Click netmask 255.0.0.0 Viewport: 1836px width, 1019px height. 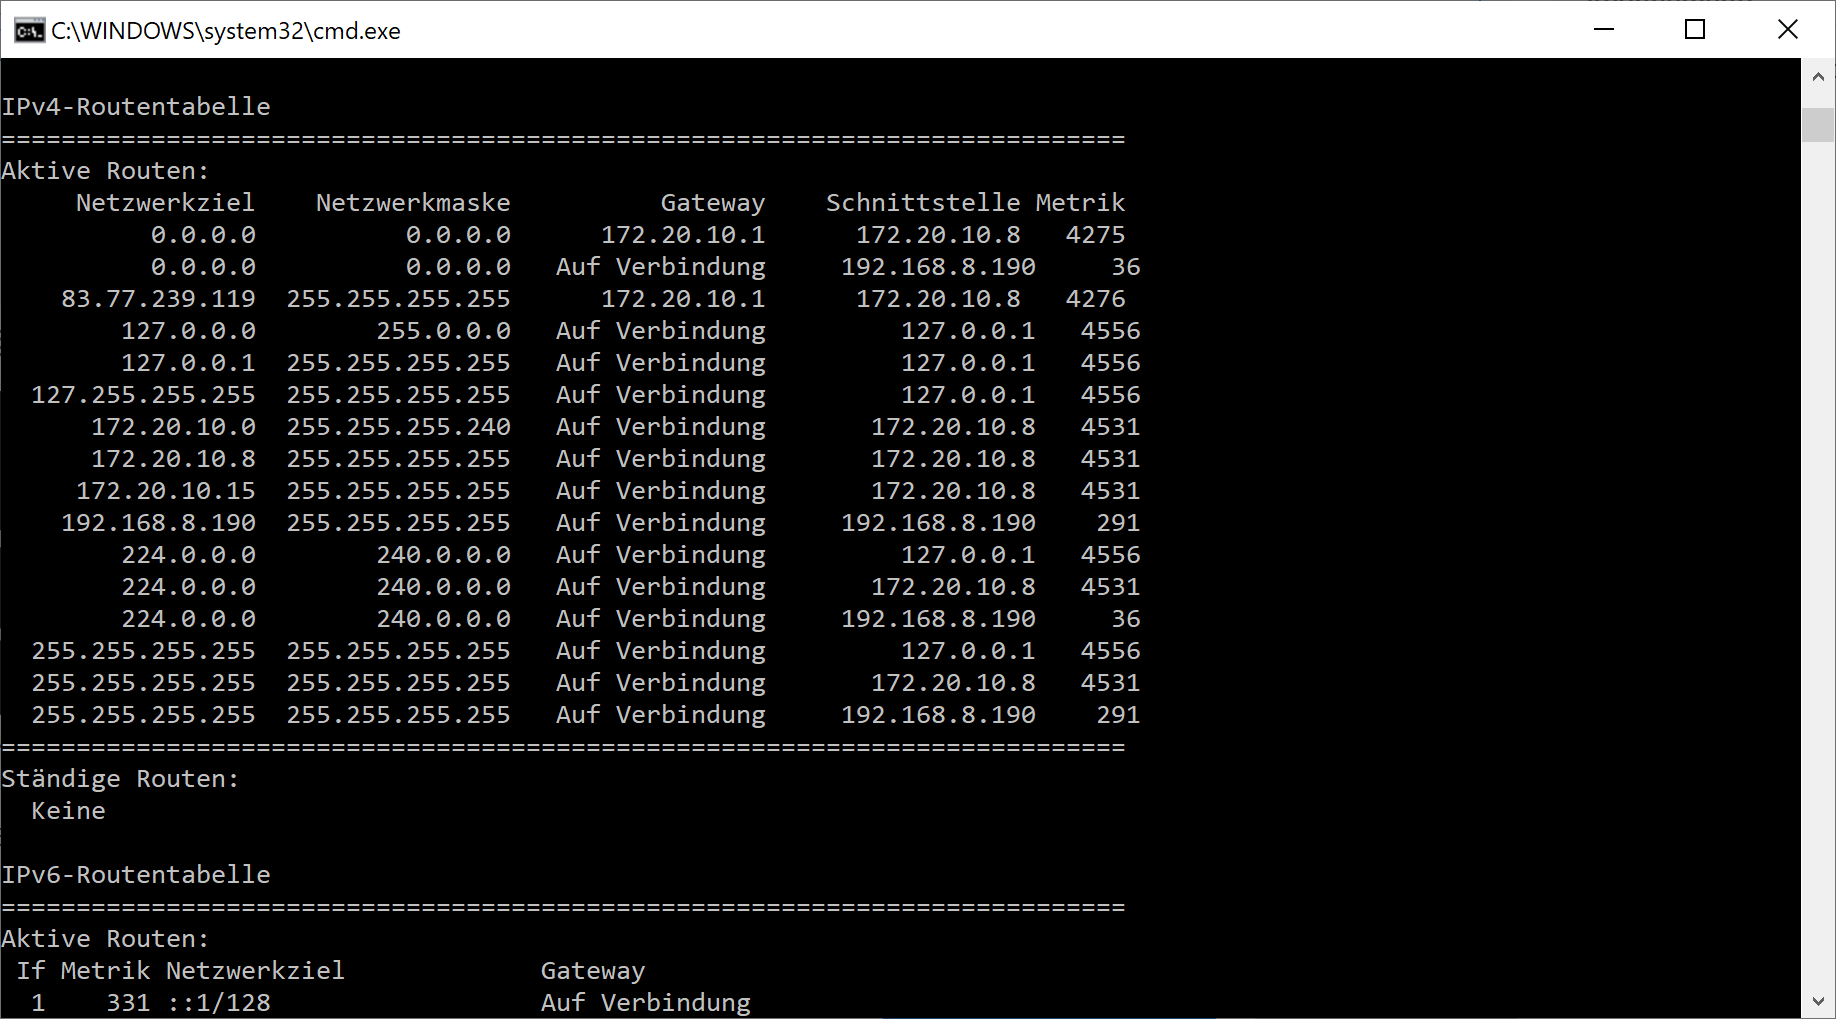[444, 331]
